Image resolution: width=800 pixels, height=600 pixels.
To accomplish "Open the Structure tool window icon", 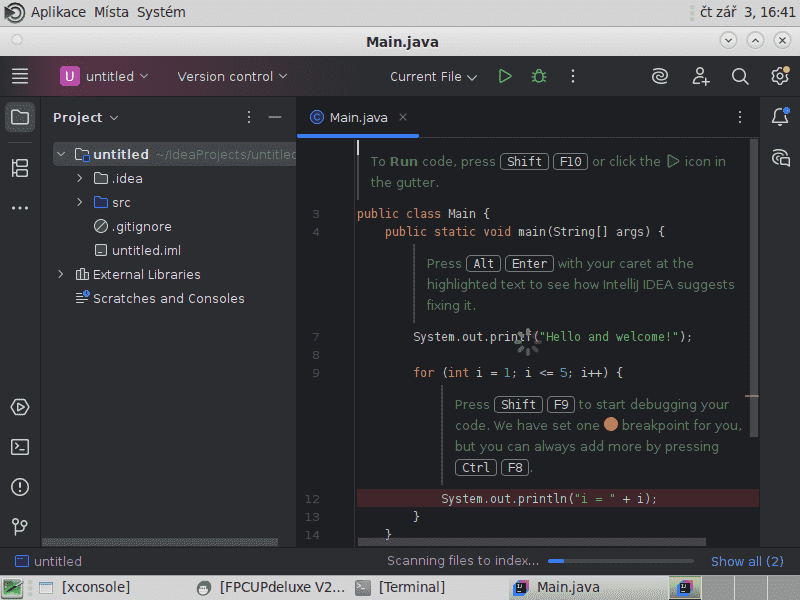I will pyautogui.click(x=20, y=168).
